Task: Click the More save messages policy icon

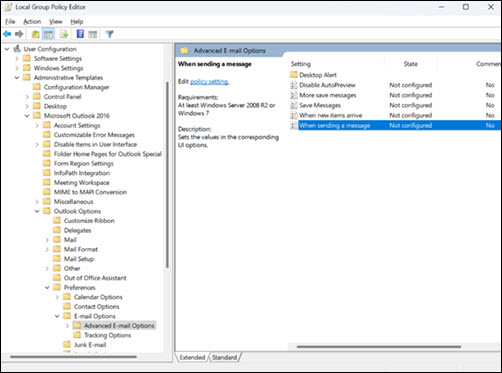Action: coord(293,95)
